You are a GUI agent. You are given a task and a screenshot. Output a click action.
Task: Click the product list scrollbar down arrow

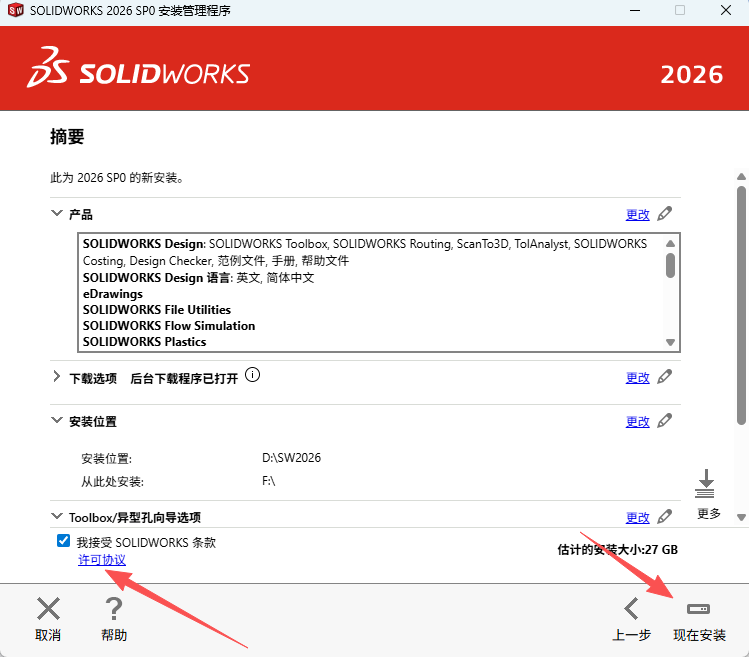tap(670, 342)
